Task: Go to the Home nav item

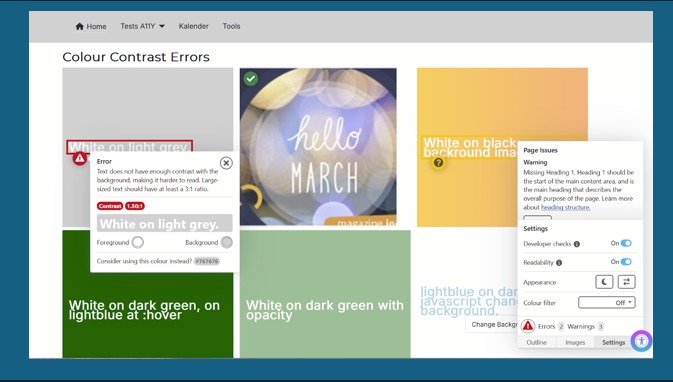Action: (x=91, y=26)
